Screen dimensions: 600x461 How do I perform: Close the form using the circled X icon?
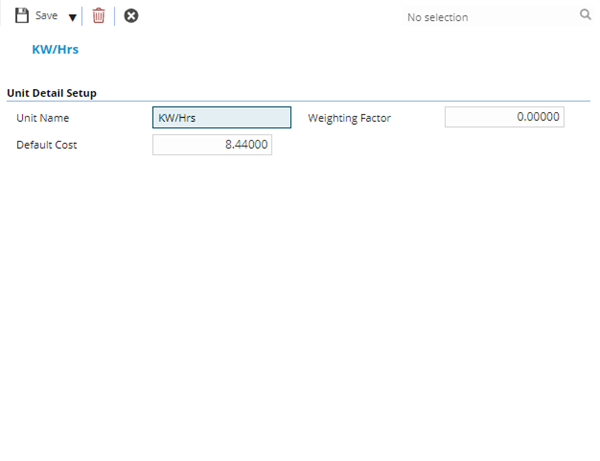click(131, 16)
